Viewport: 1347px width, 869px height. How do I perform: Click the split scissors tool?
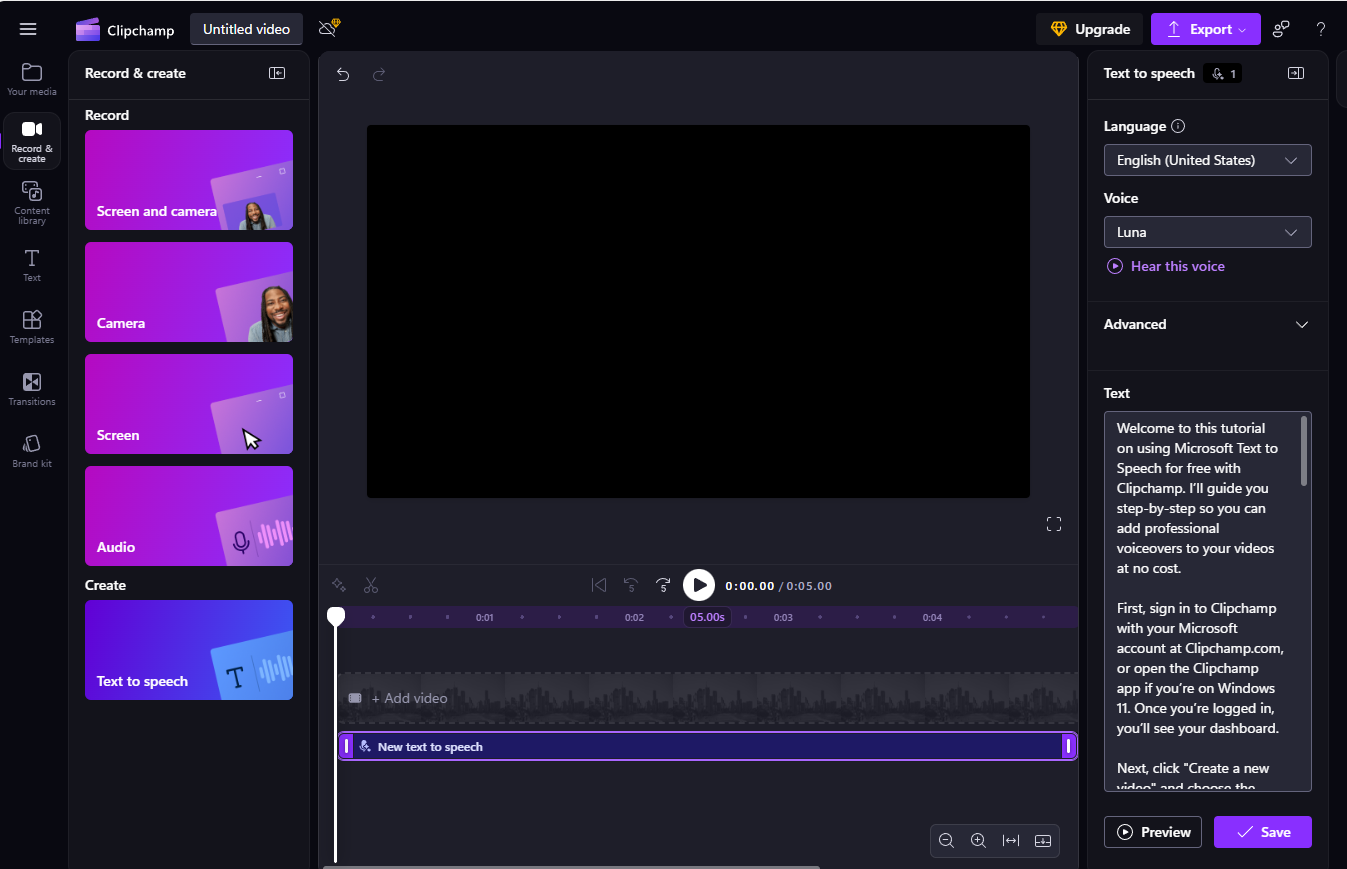tap(371, 585)
